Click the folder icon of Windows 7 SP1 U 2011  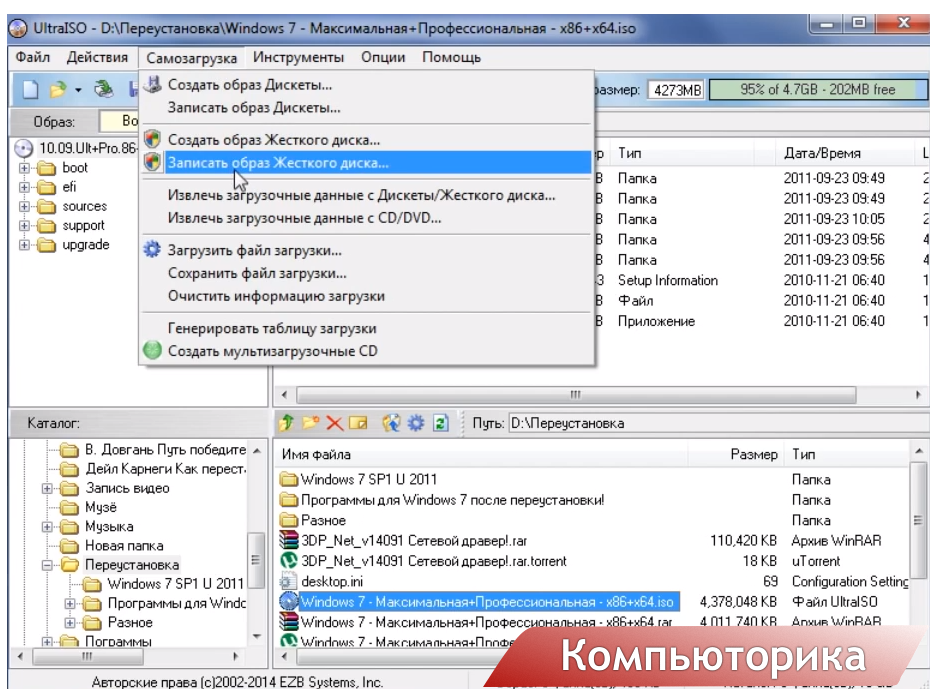289,479
